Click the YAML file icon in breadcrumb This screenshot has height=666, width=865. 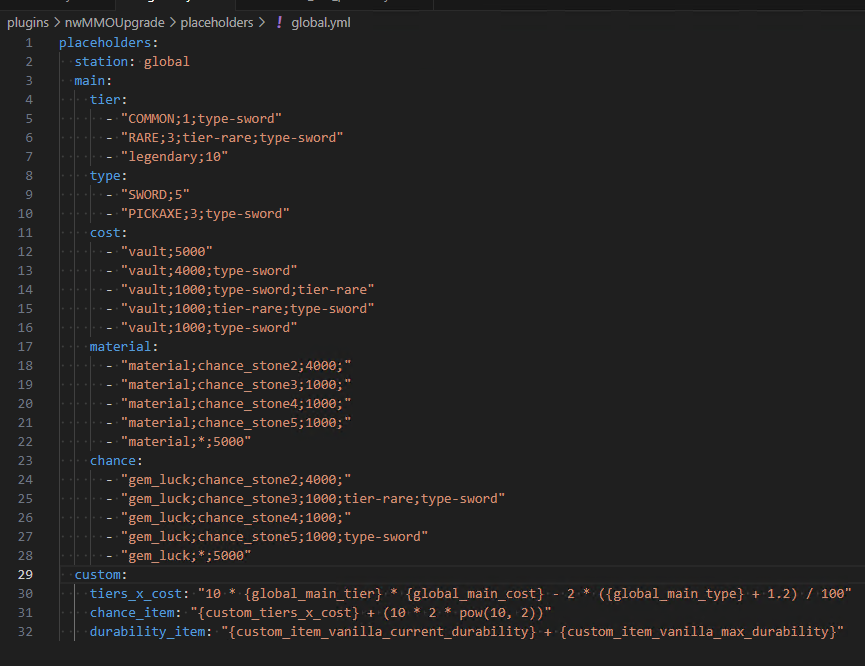coord(278,22)
